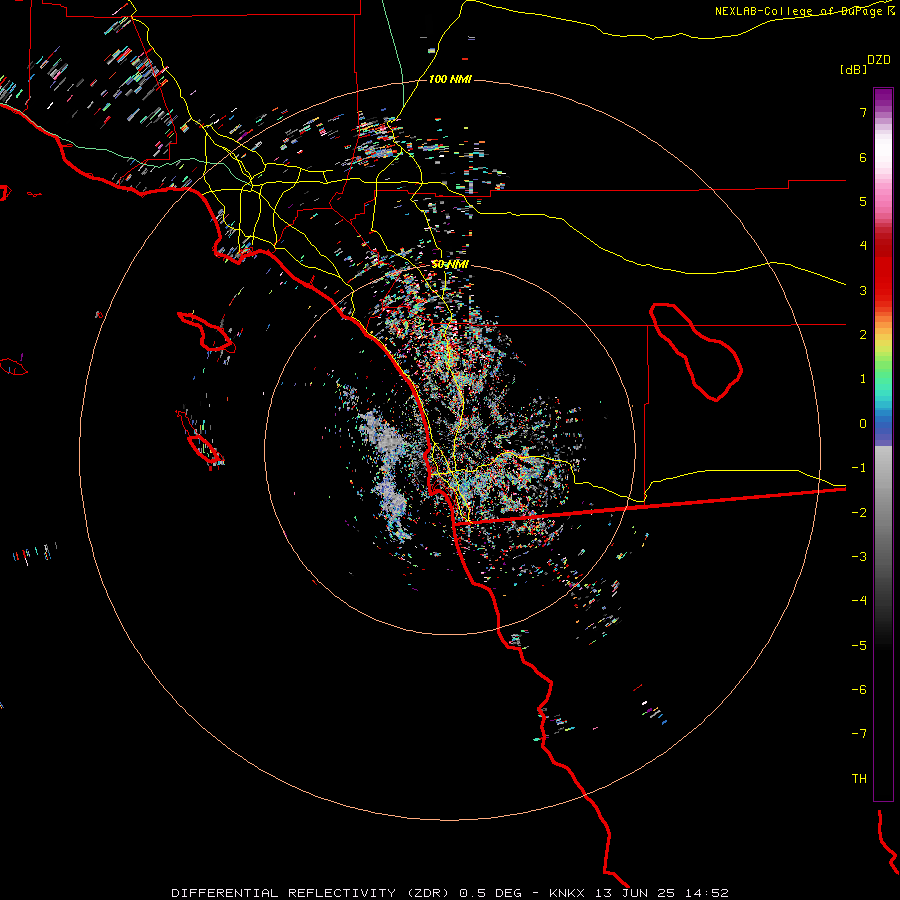Click the -6 value on the color scale
The height and width of the screenshot is (900, 900).
[859, 690]
